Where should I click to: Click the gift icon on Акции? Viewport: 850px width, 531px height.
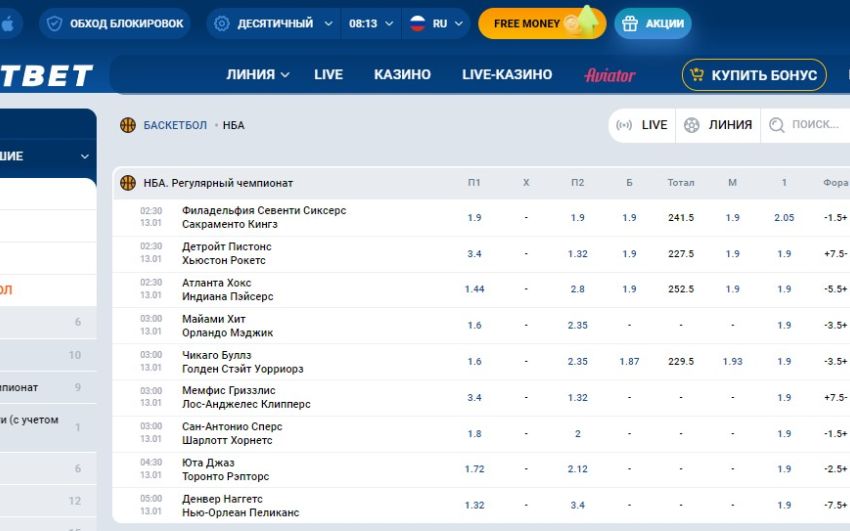[x=629, y=23]
